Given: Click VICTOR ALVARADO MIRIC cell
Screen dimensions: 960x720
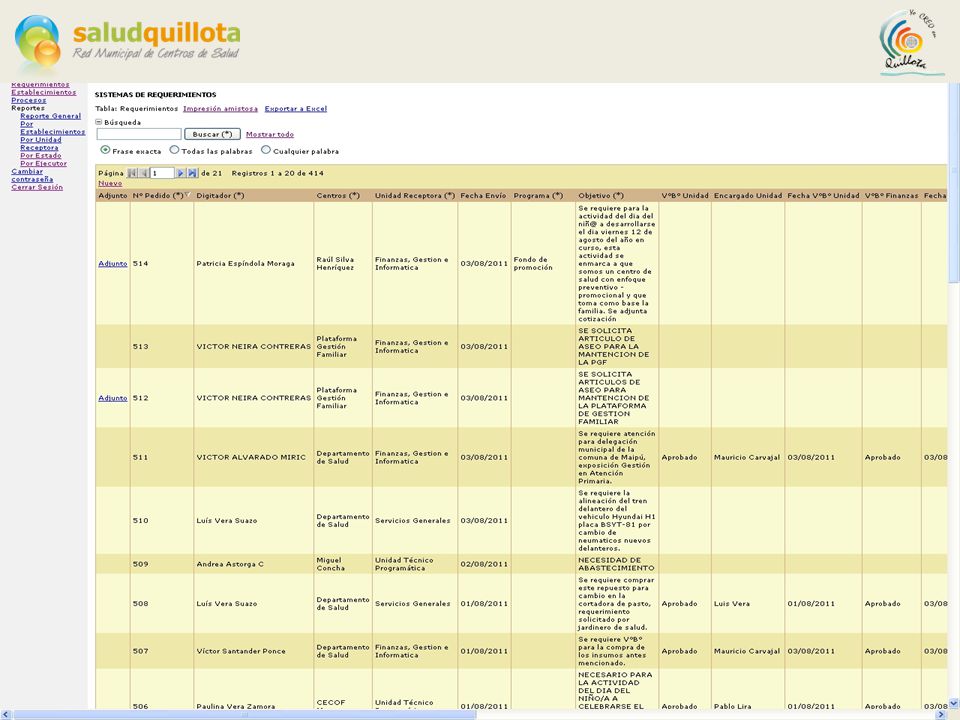Looking at the screenshot, I should click(251, 457).
